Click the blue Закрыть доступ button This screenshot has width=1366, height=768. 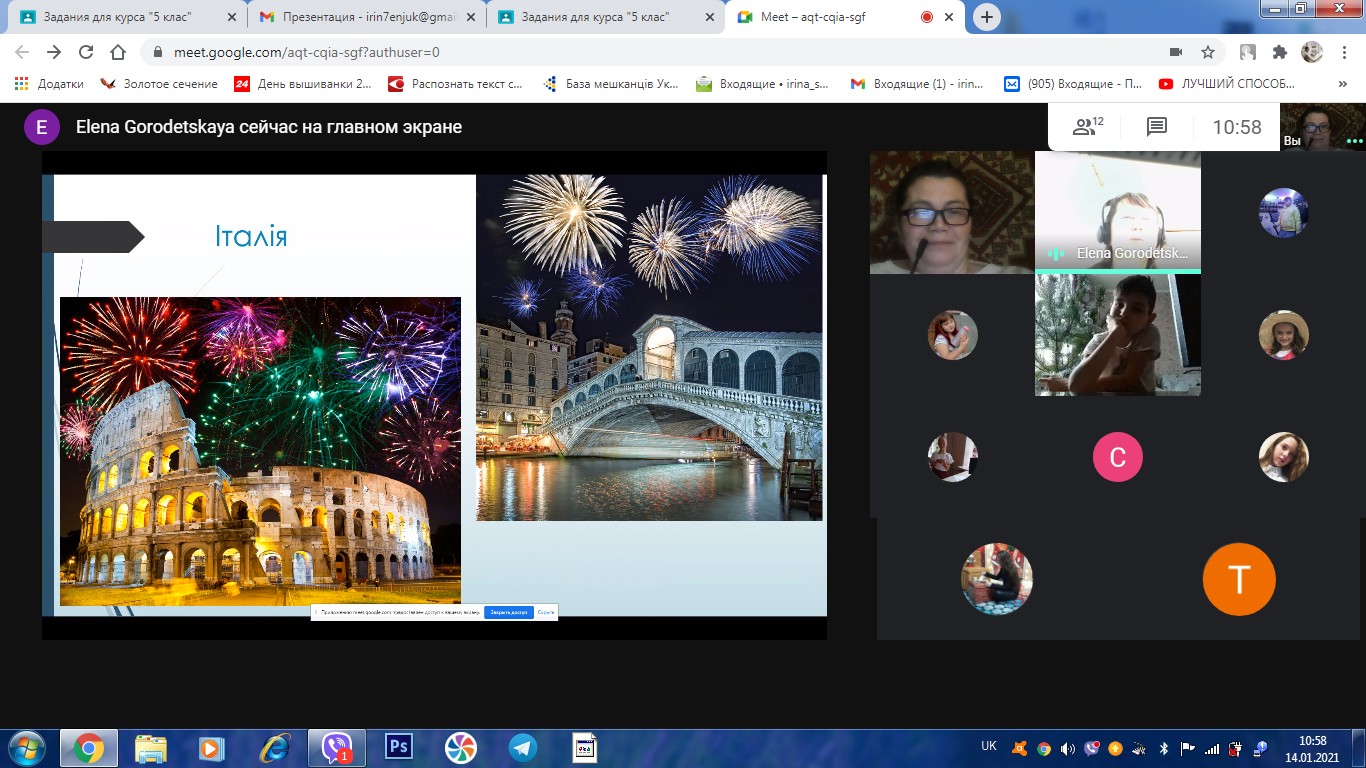(x=508, y=612)
